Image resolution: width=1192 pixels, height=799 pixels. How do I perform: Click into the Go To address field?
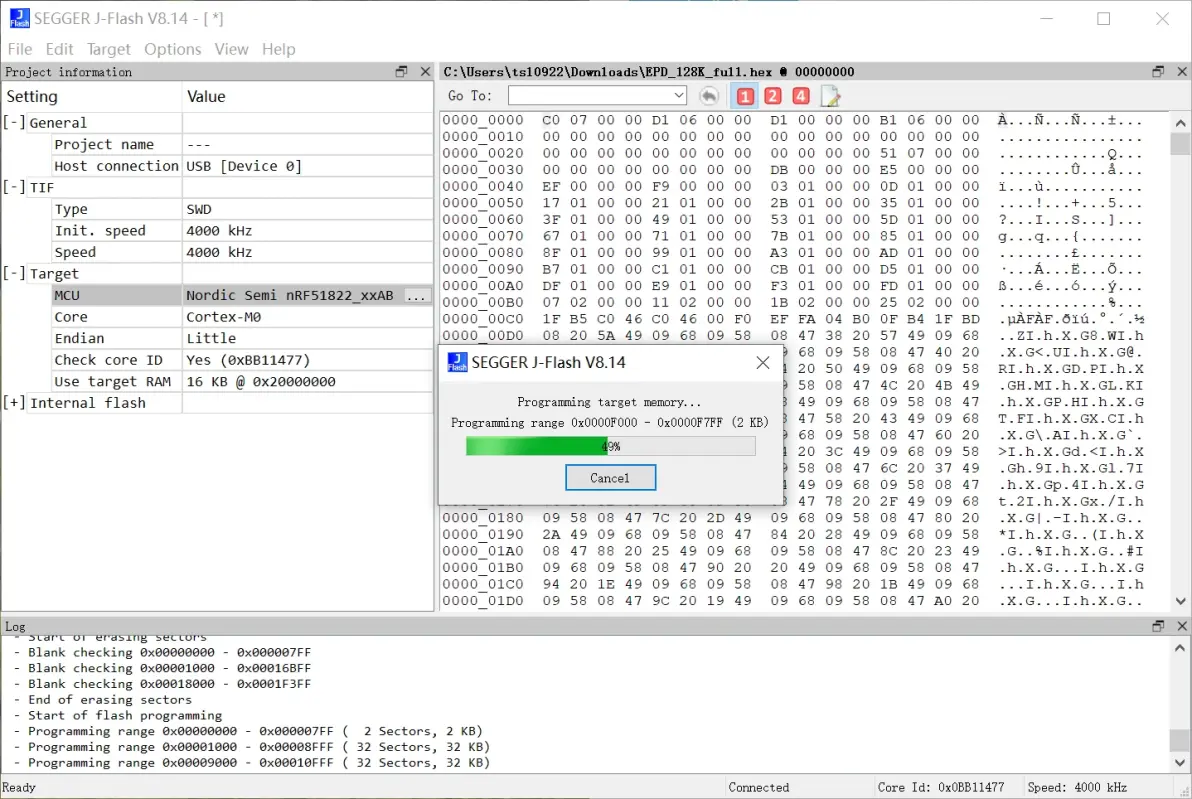[x=589, y=95]
